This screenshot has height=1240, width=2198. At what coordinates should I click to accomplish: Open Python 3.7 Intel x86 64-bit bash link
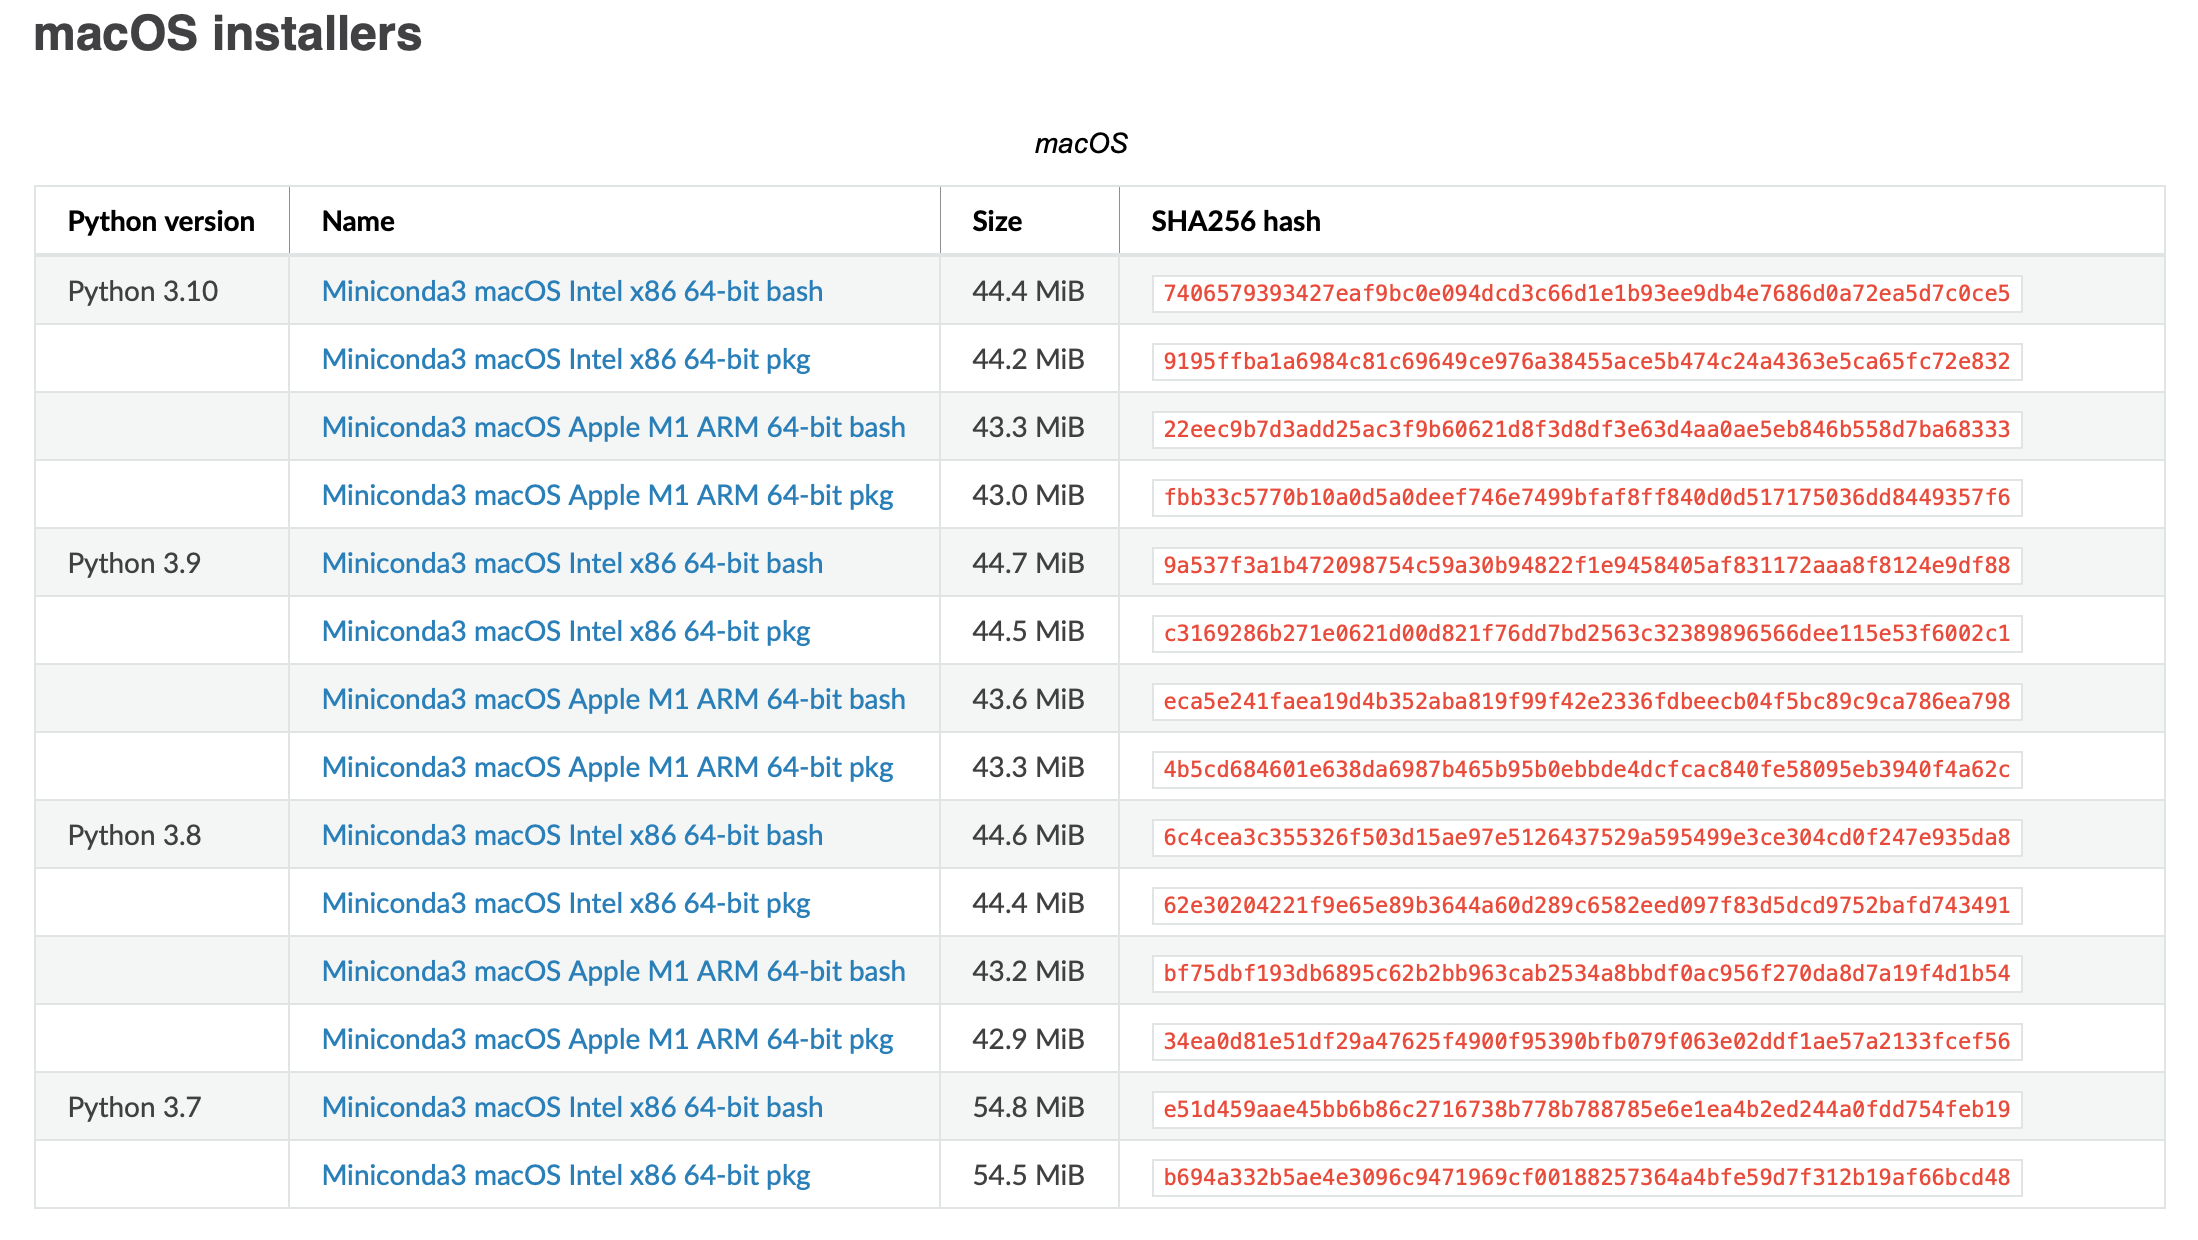(572, 1107)
